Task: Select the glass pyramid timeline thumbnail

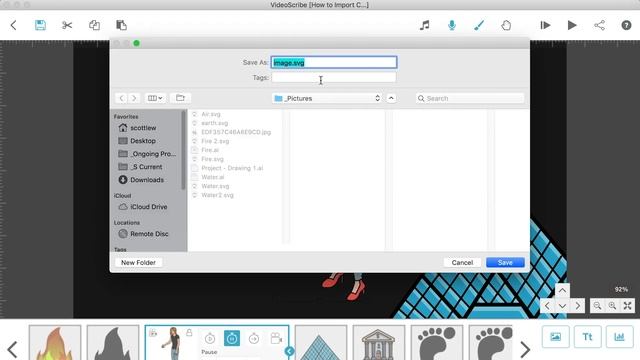Action: coord(321,343)
